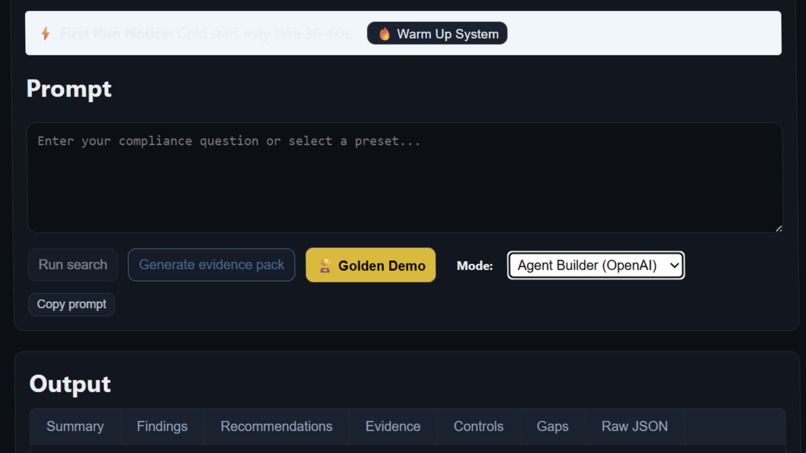Click the Mode: label
Image resolution: width=806 pixels, height=453 pixels.
pyautogui.click(x=474, y=266)
